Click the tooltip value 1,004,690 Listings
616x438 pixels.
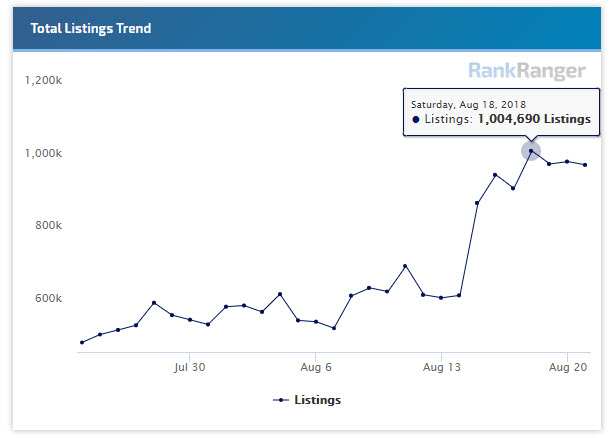(533, 119)
